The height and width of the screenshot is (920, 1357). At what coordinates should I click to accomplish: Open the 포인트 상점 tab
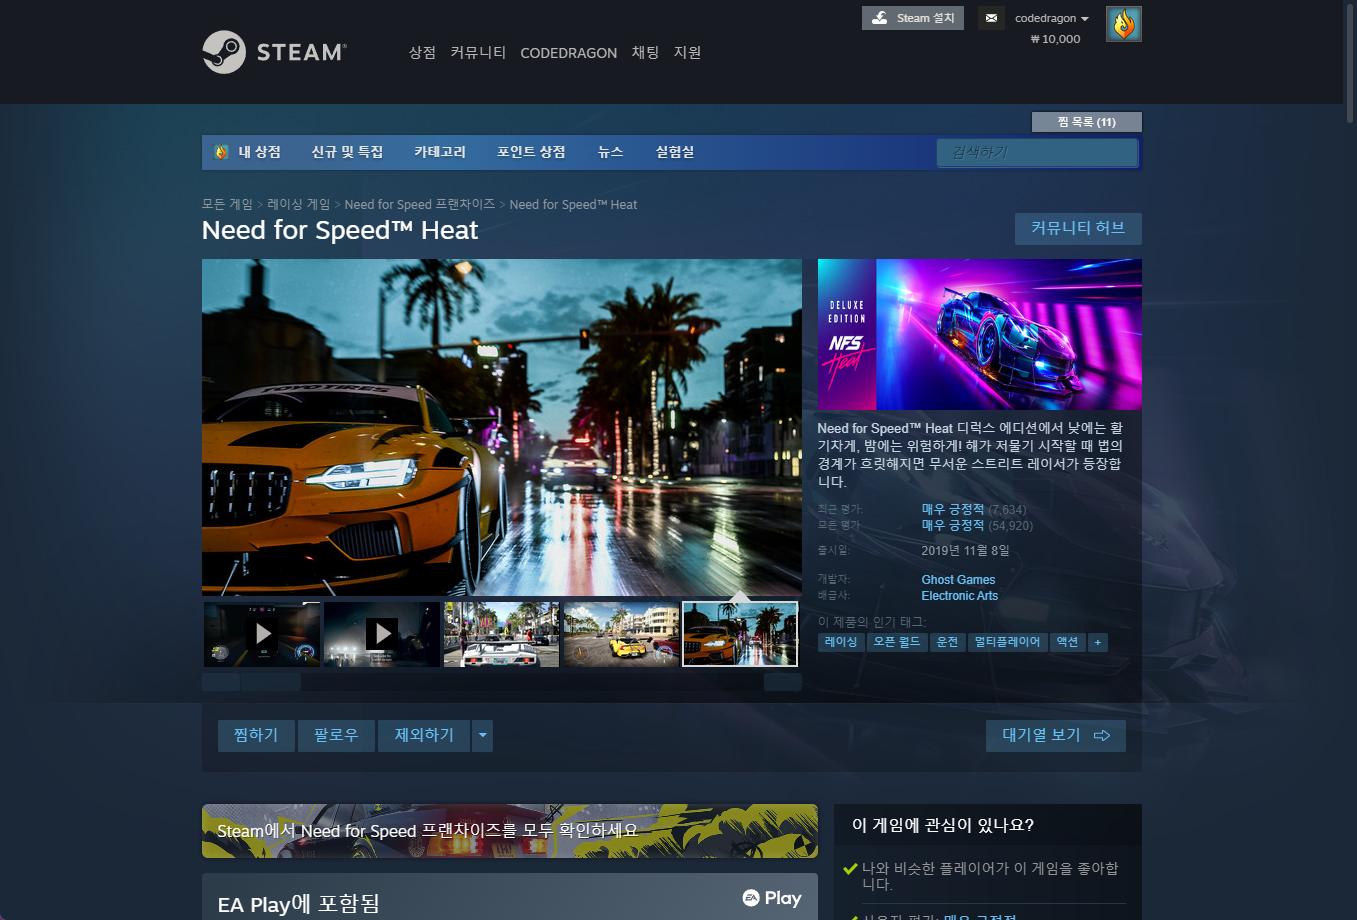(x=531, y=152)
